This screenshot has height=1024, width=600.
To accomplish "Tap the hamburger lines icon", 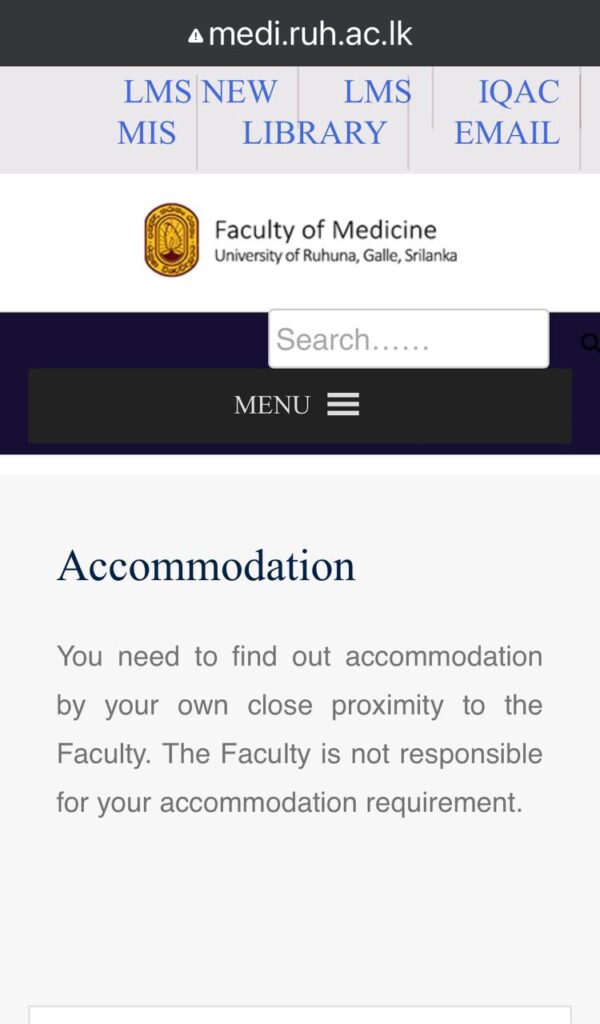I will pyautogui.click(x=343, y=405).
